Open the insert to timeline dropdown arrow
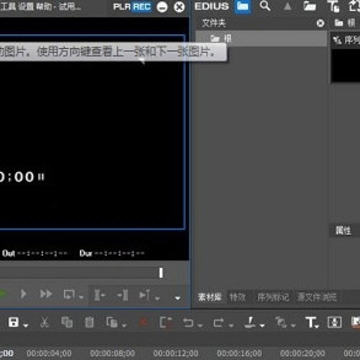This screenshot has height=360, width=360. 157,298
